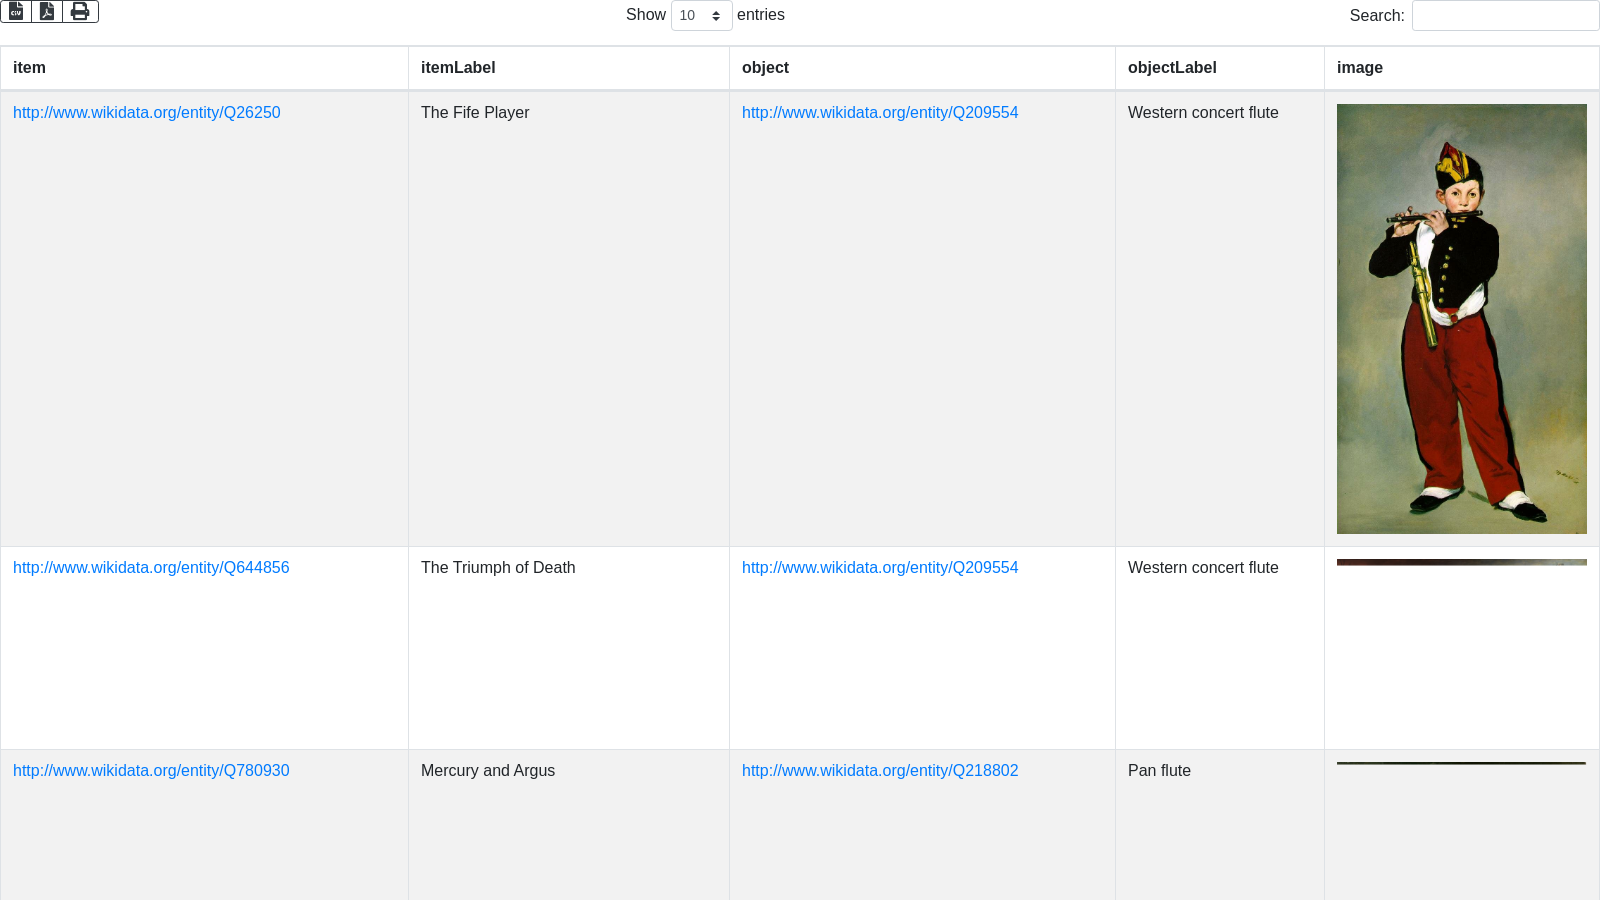Open the Q26250 entity link
The width and height of the screenshot is (1600, 900).
pos(147,113)
